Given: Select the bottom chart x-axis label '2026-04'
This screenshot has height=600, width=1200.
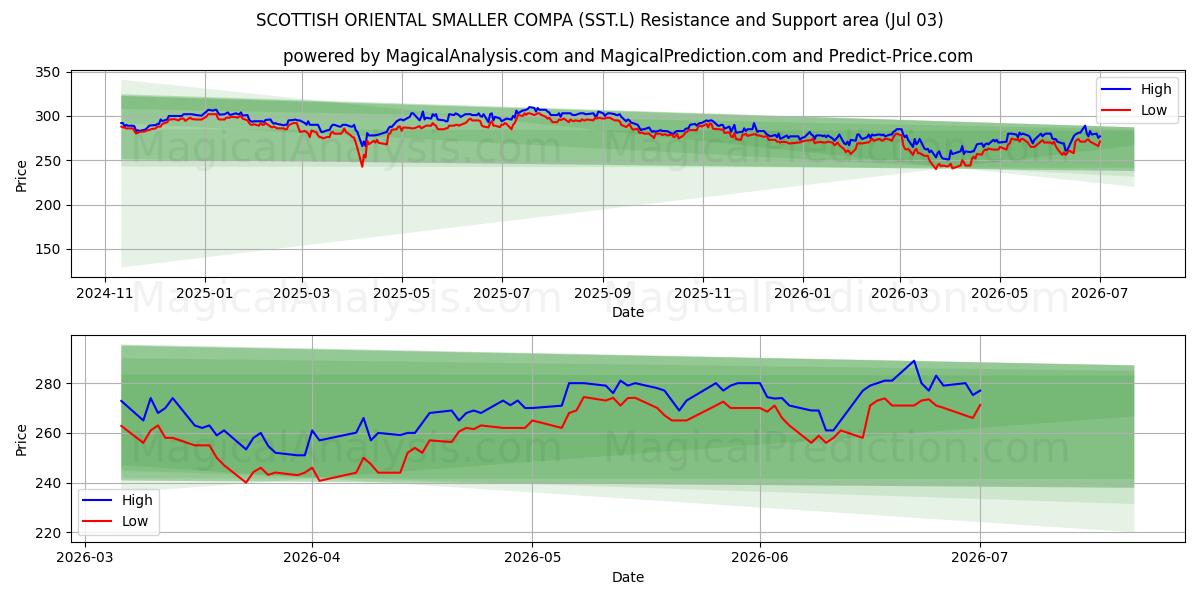Looking at the screenshot, I should click(x=312, y=559).
